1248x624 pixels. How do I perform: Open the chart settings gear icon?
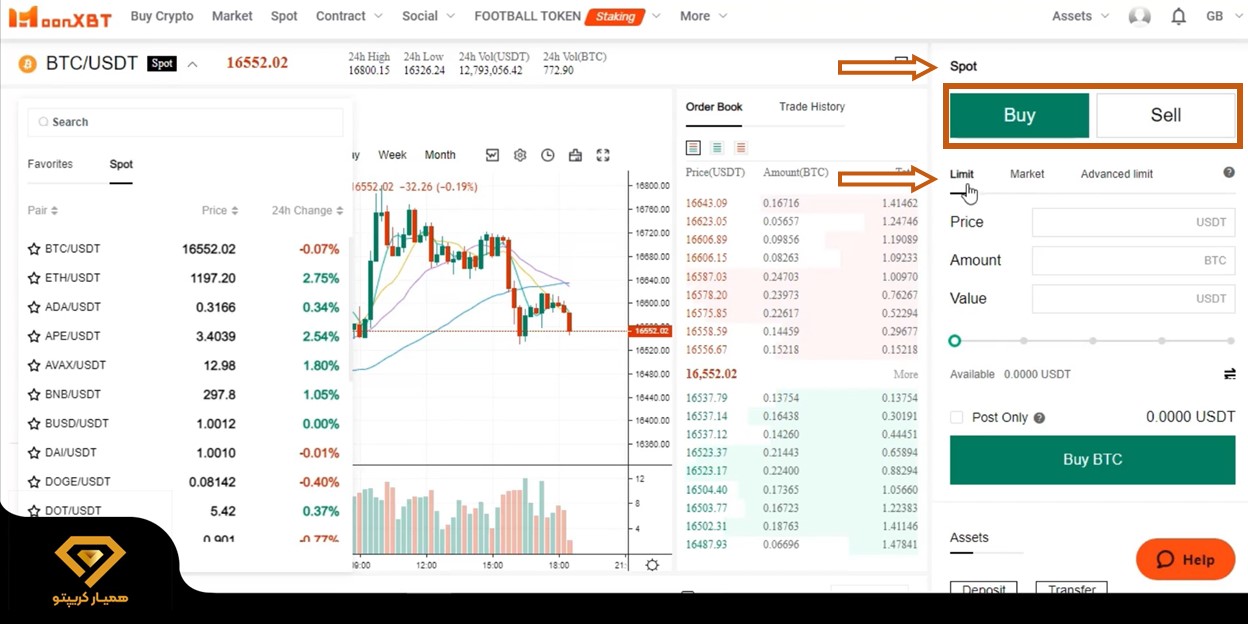pyautogui.click(x=518, y=155)
